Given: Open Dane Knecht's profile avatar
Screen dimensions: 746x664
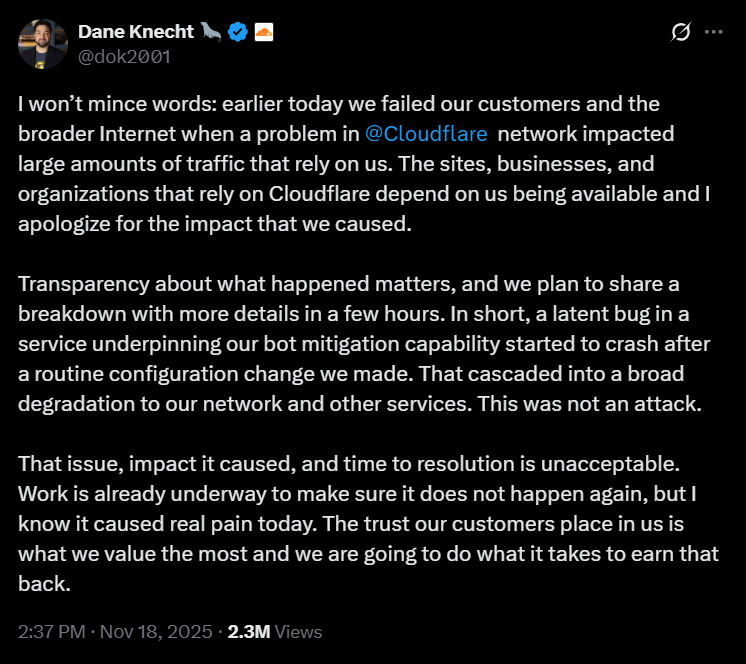Looking at the screenshot, I should 43,43.
